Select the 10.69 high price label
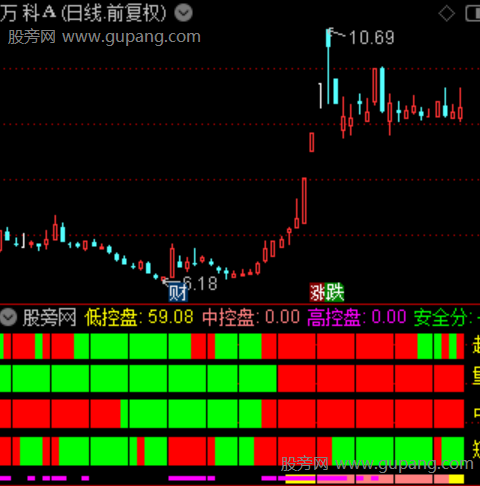 point(371,37)
